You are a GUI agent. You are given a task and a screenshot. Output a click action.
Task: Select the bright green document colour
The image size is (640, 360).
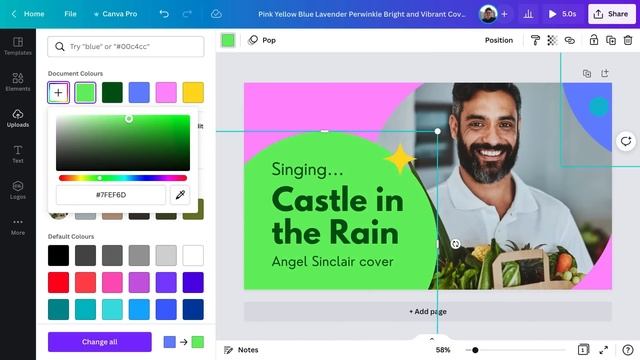pos(85,93)
